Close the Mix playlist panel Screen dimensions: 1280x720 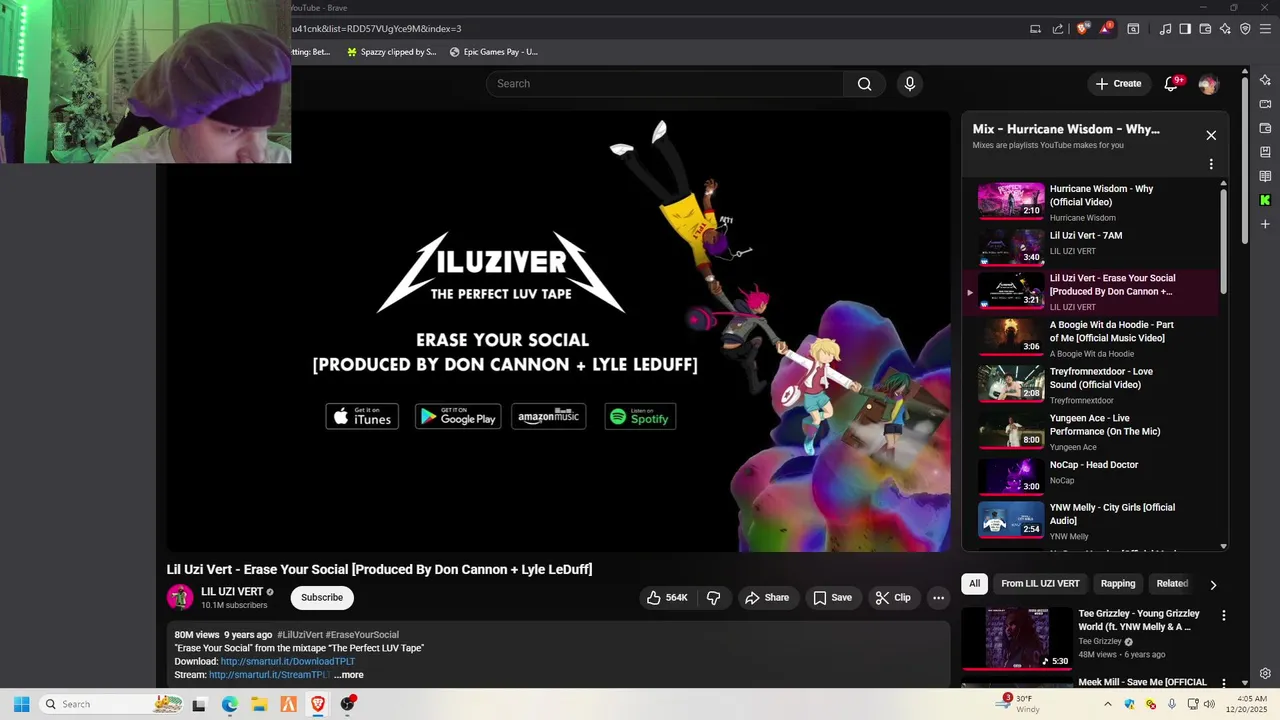coord(1211,135)
